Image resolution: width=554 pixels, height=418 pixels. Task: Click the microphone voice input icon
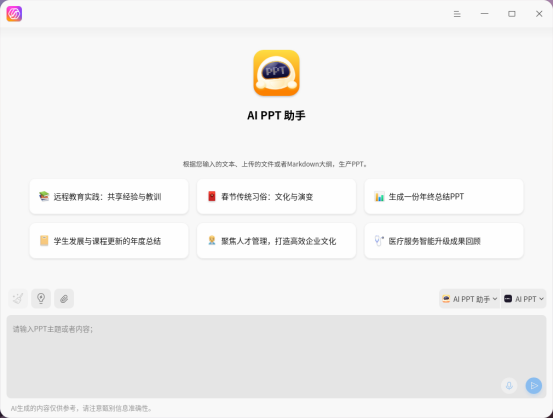click(509, 385)
